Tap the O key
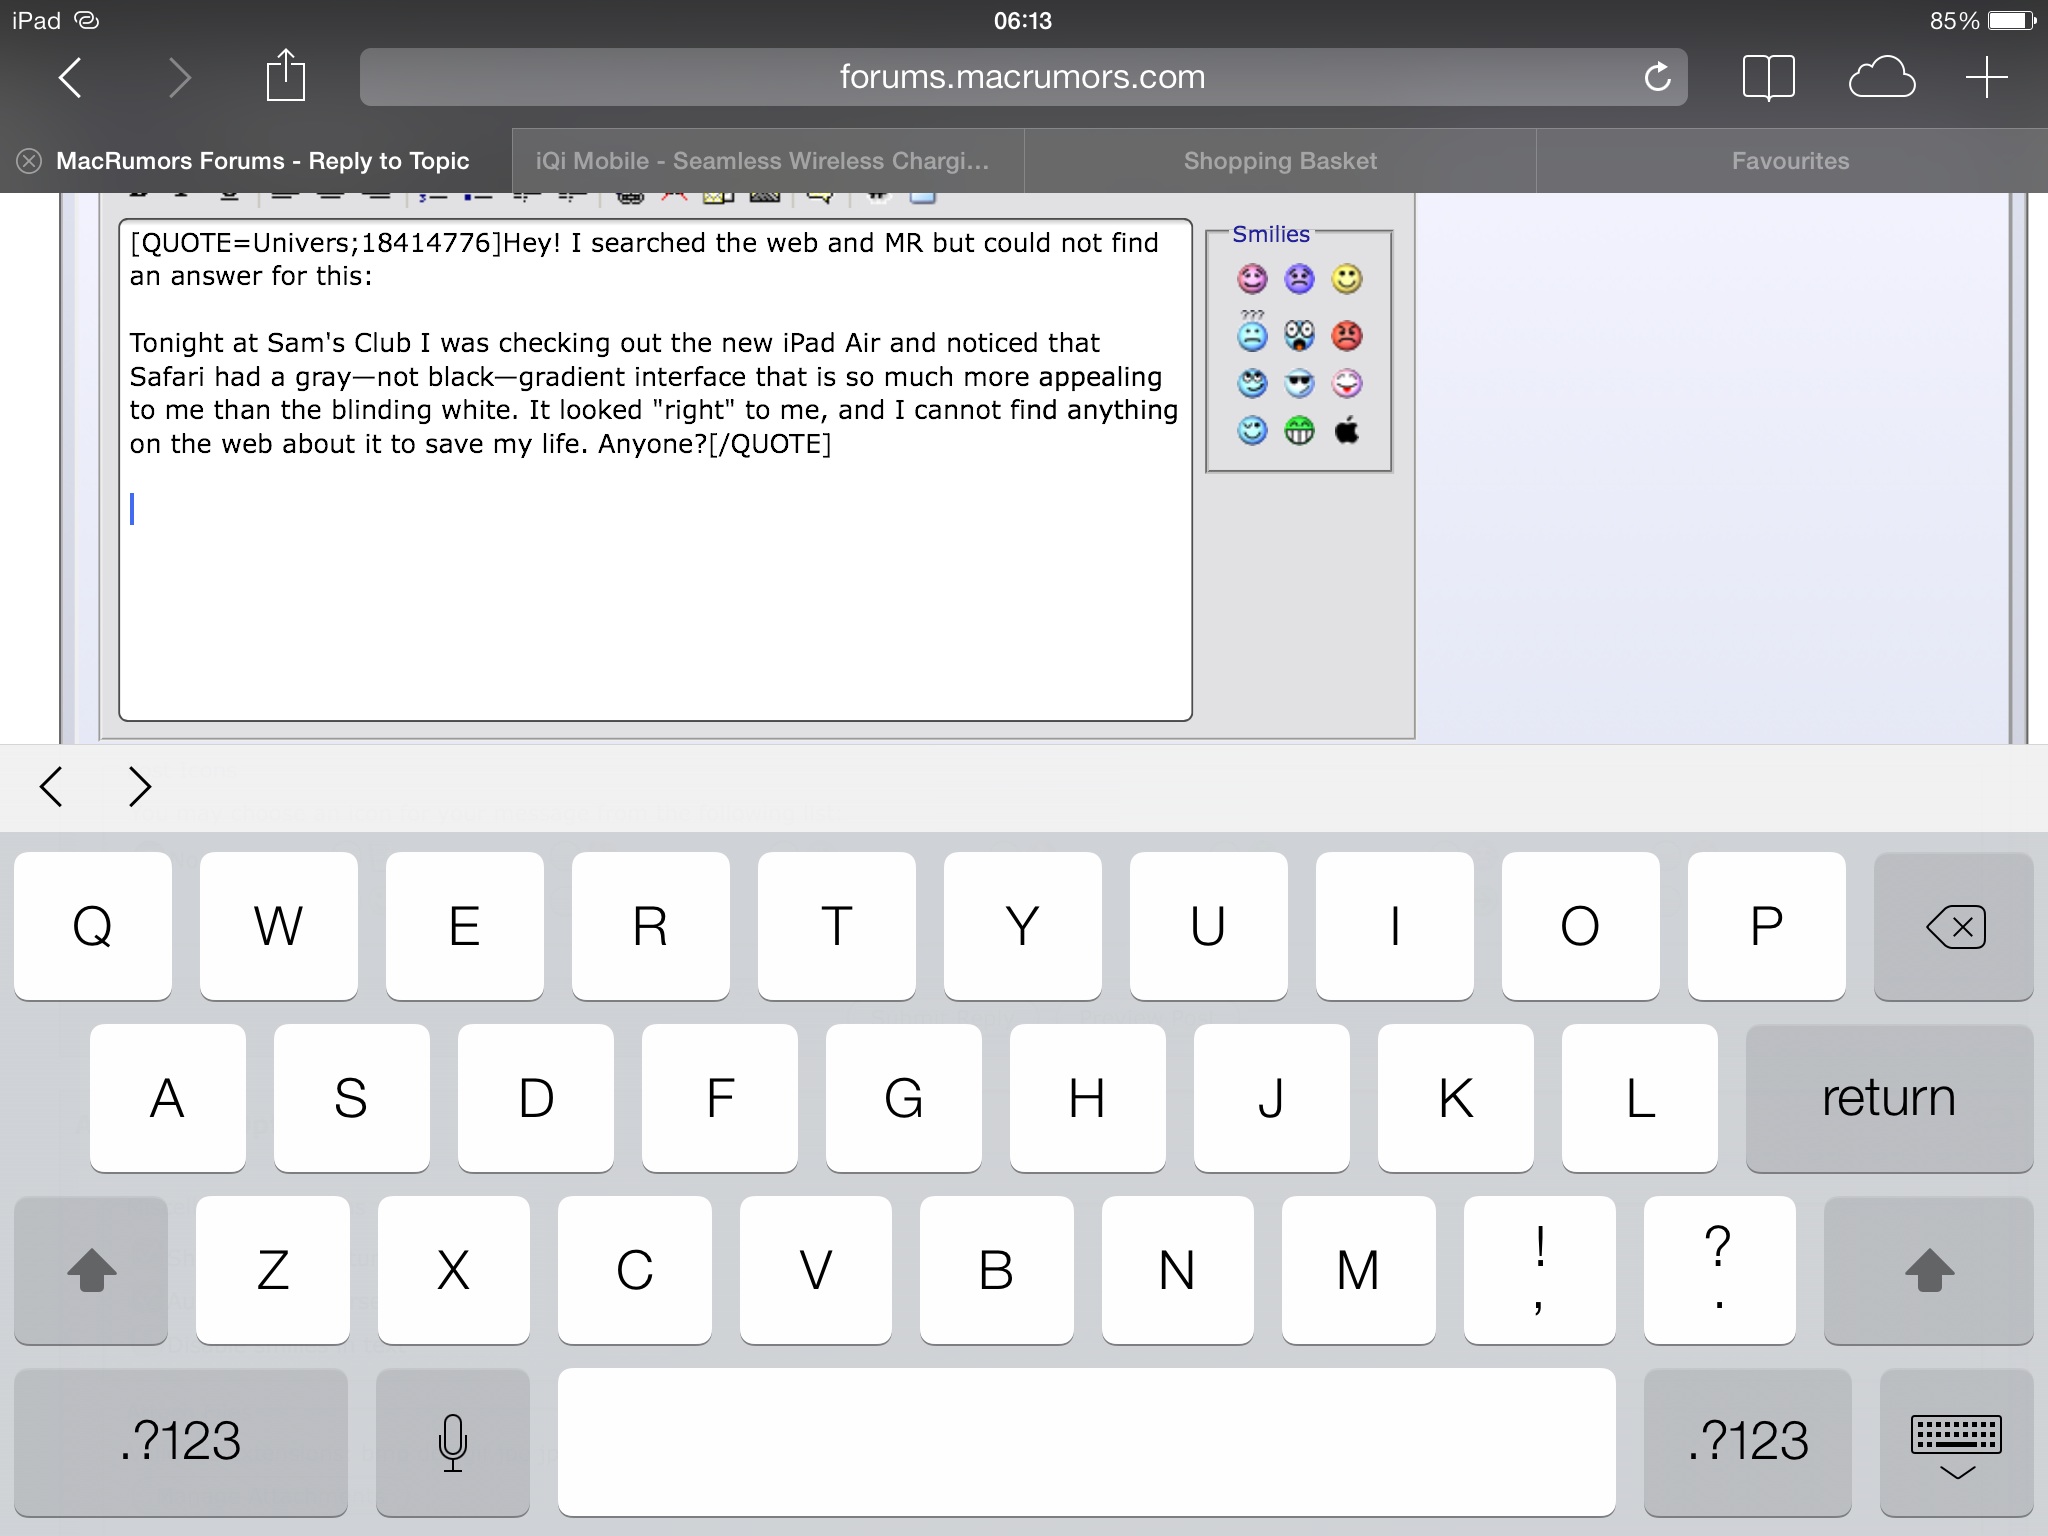The image size is (2048, 1536). [1581, 926]
